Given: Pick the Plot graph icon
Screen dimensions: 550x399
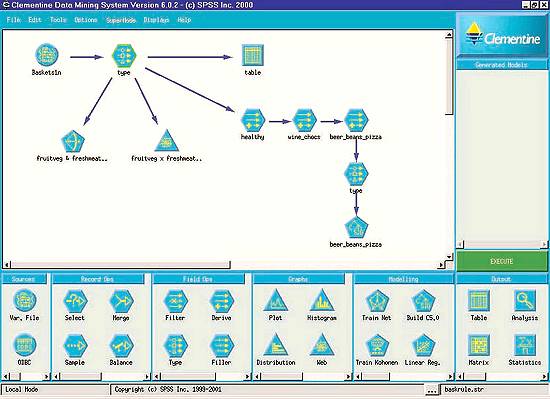Looking at the screenshot, I should 276,300.
